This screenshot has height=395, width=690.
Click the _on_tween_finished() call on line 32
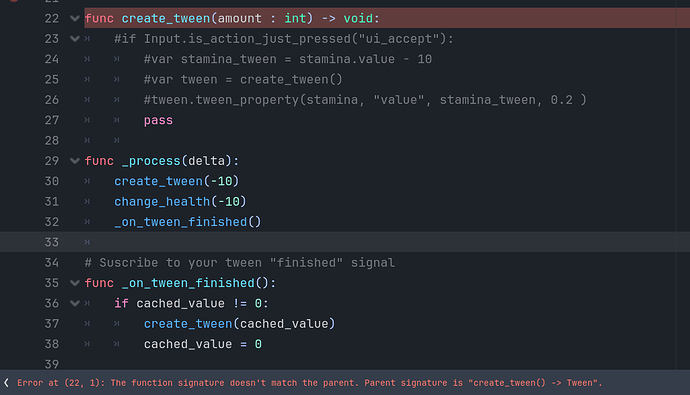pos(187,222)
